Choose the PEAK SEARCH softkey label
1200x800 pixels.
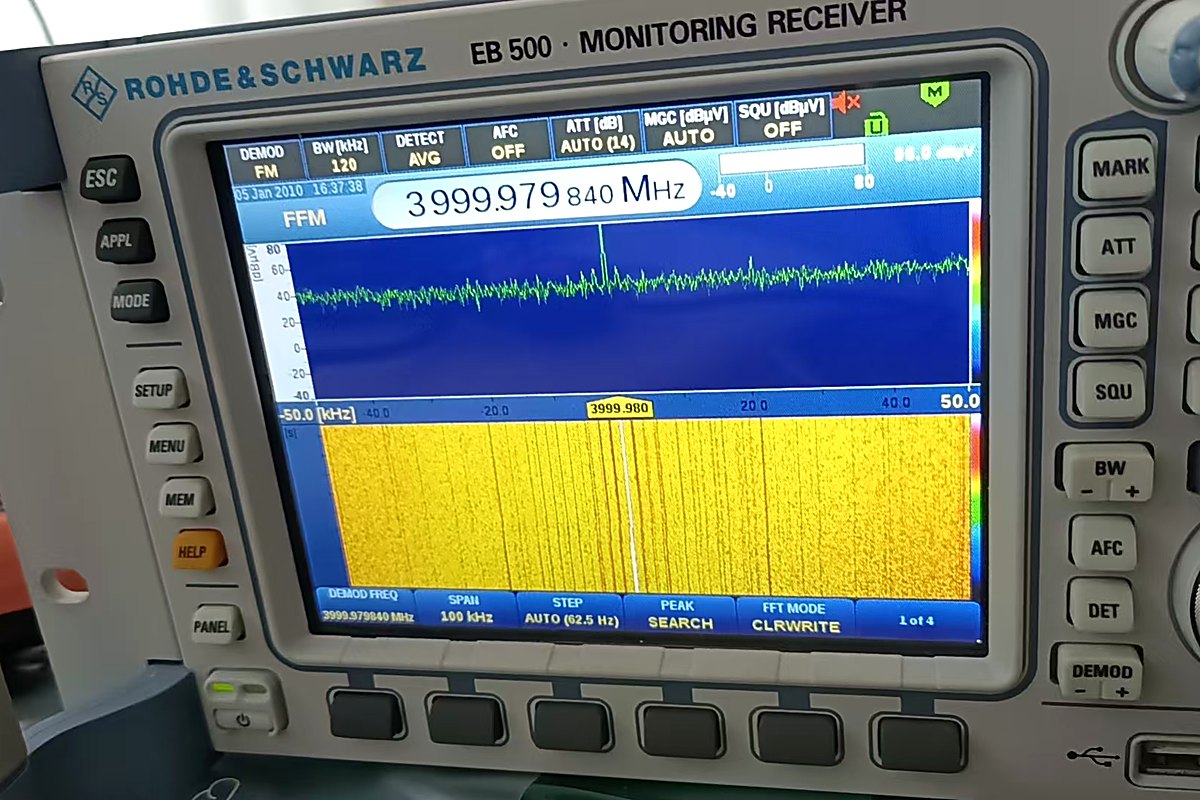tap(680, 614)
